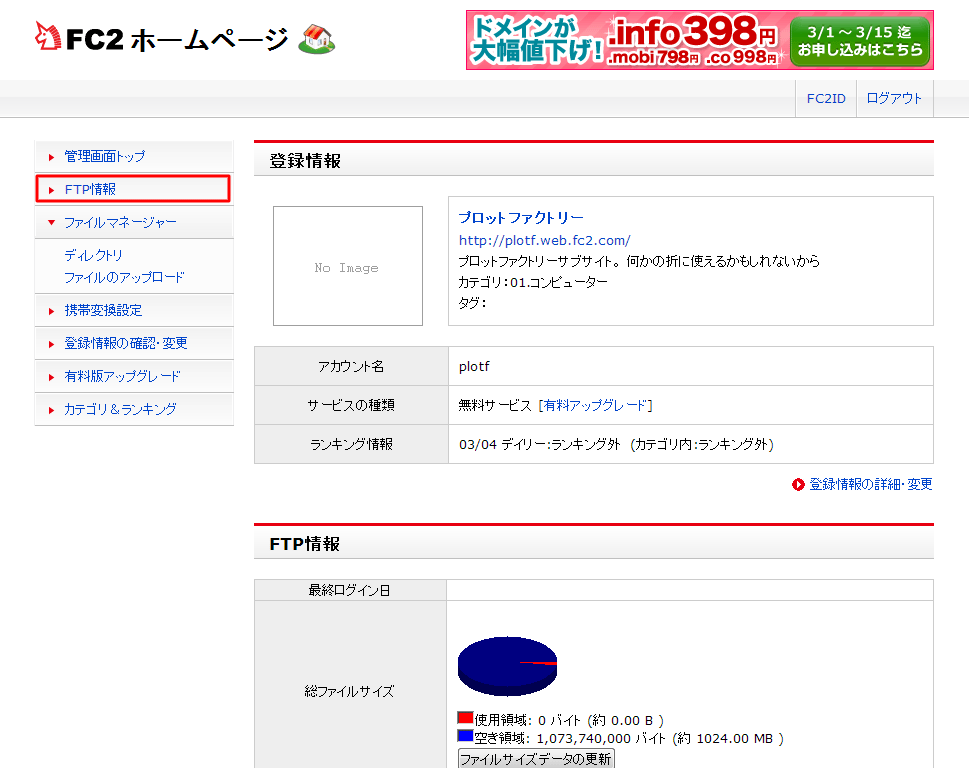Click the red circle arrow icon near 登録情報の詳細・変更

(x=798, y=485)
